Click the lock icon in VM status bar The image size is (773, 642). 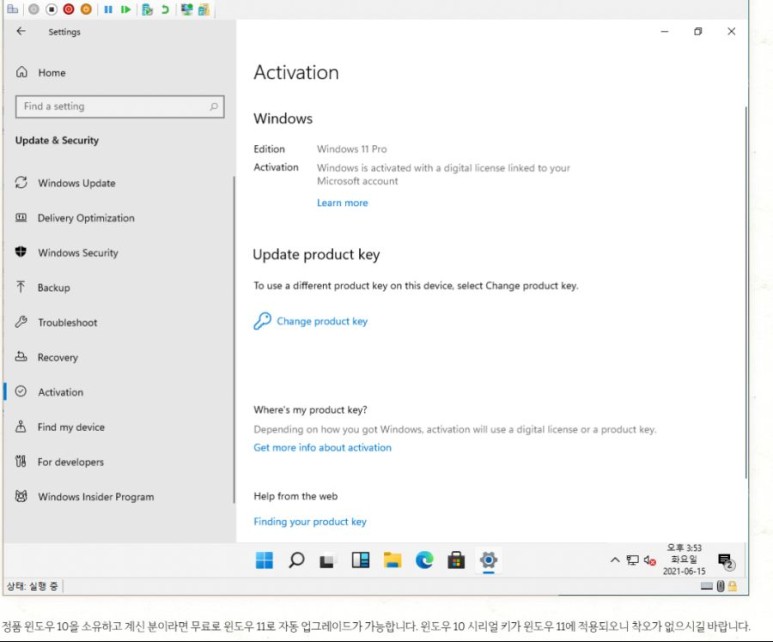tap(732, 586)
